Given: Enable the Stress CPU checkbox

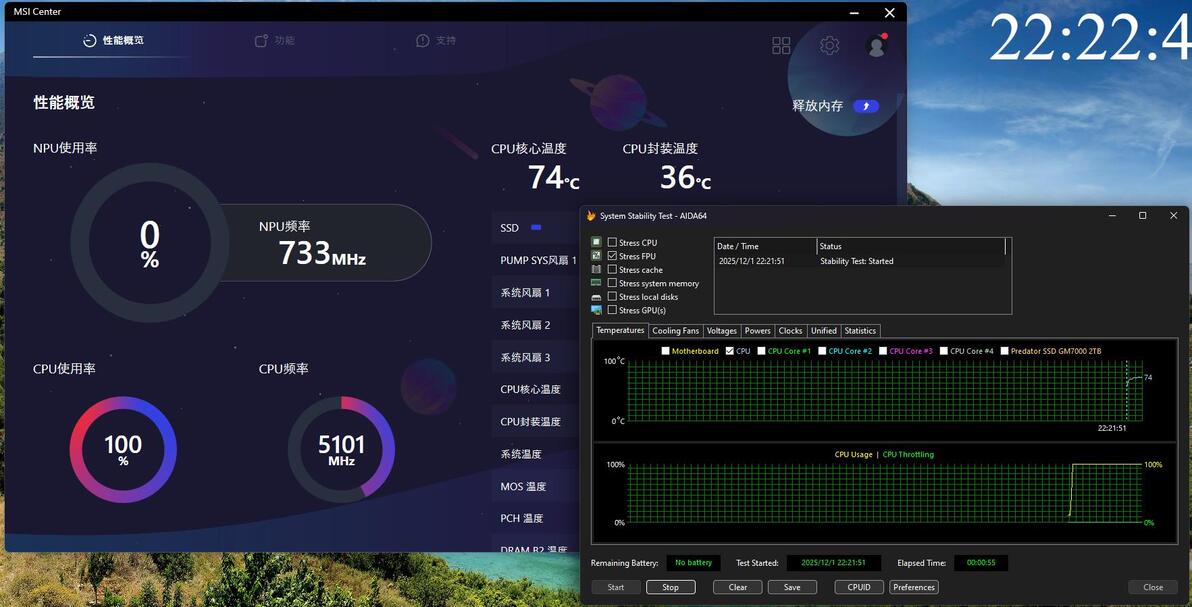Looking at the screenshot, I should point(612,243).
